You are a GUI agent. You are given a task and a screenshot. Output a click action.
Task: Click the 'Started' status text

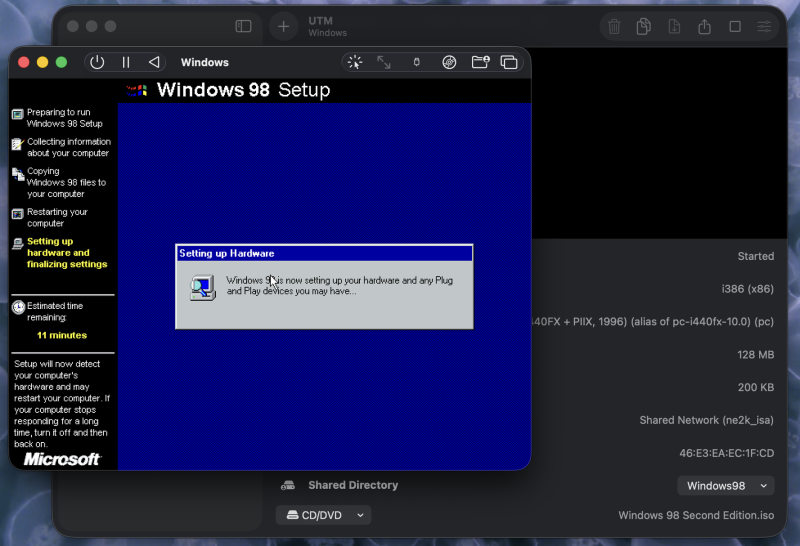(x=756, y=256)
